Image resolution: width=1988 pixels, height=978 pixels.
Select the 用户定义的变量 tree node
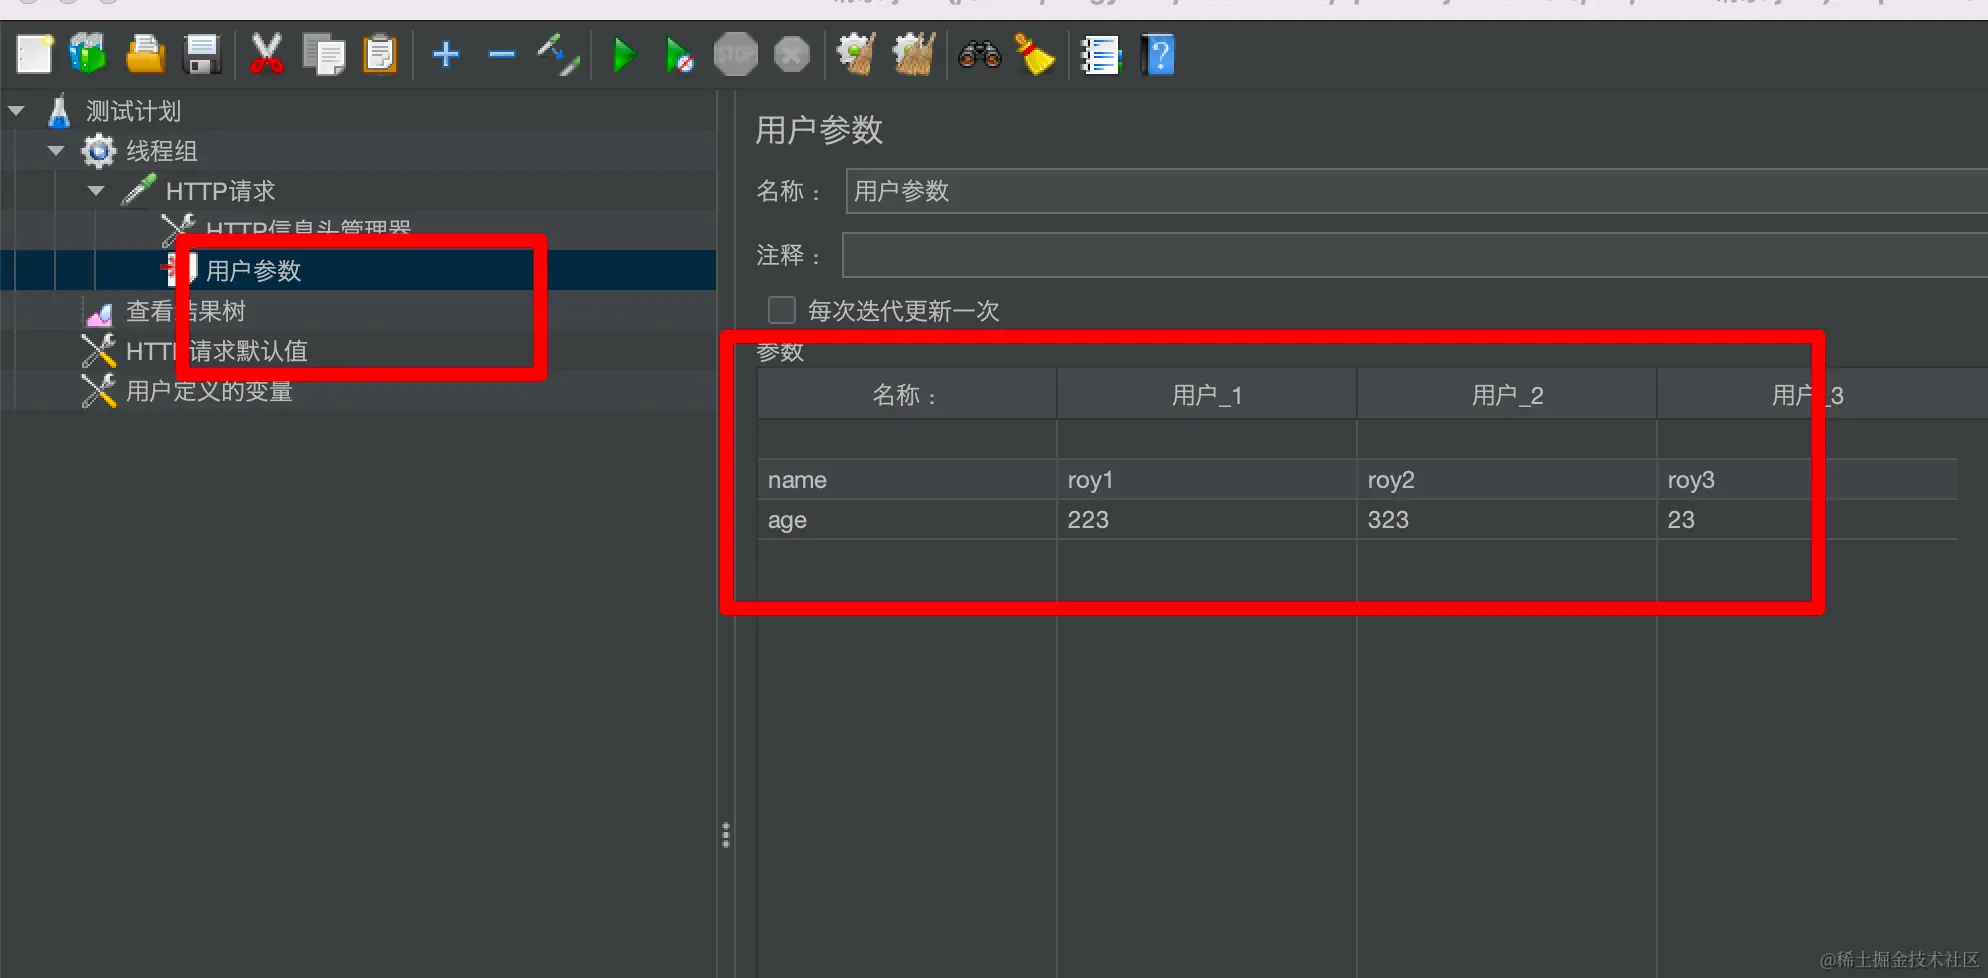209,391
